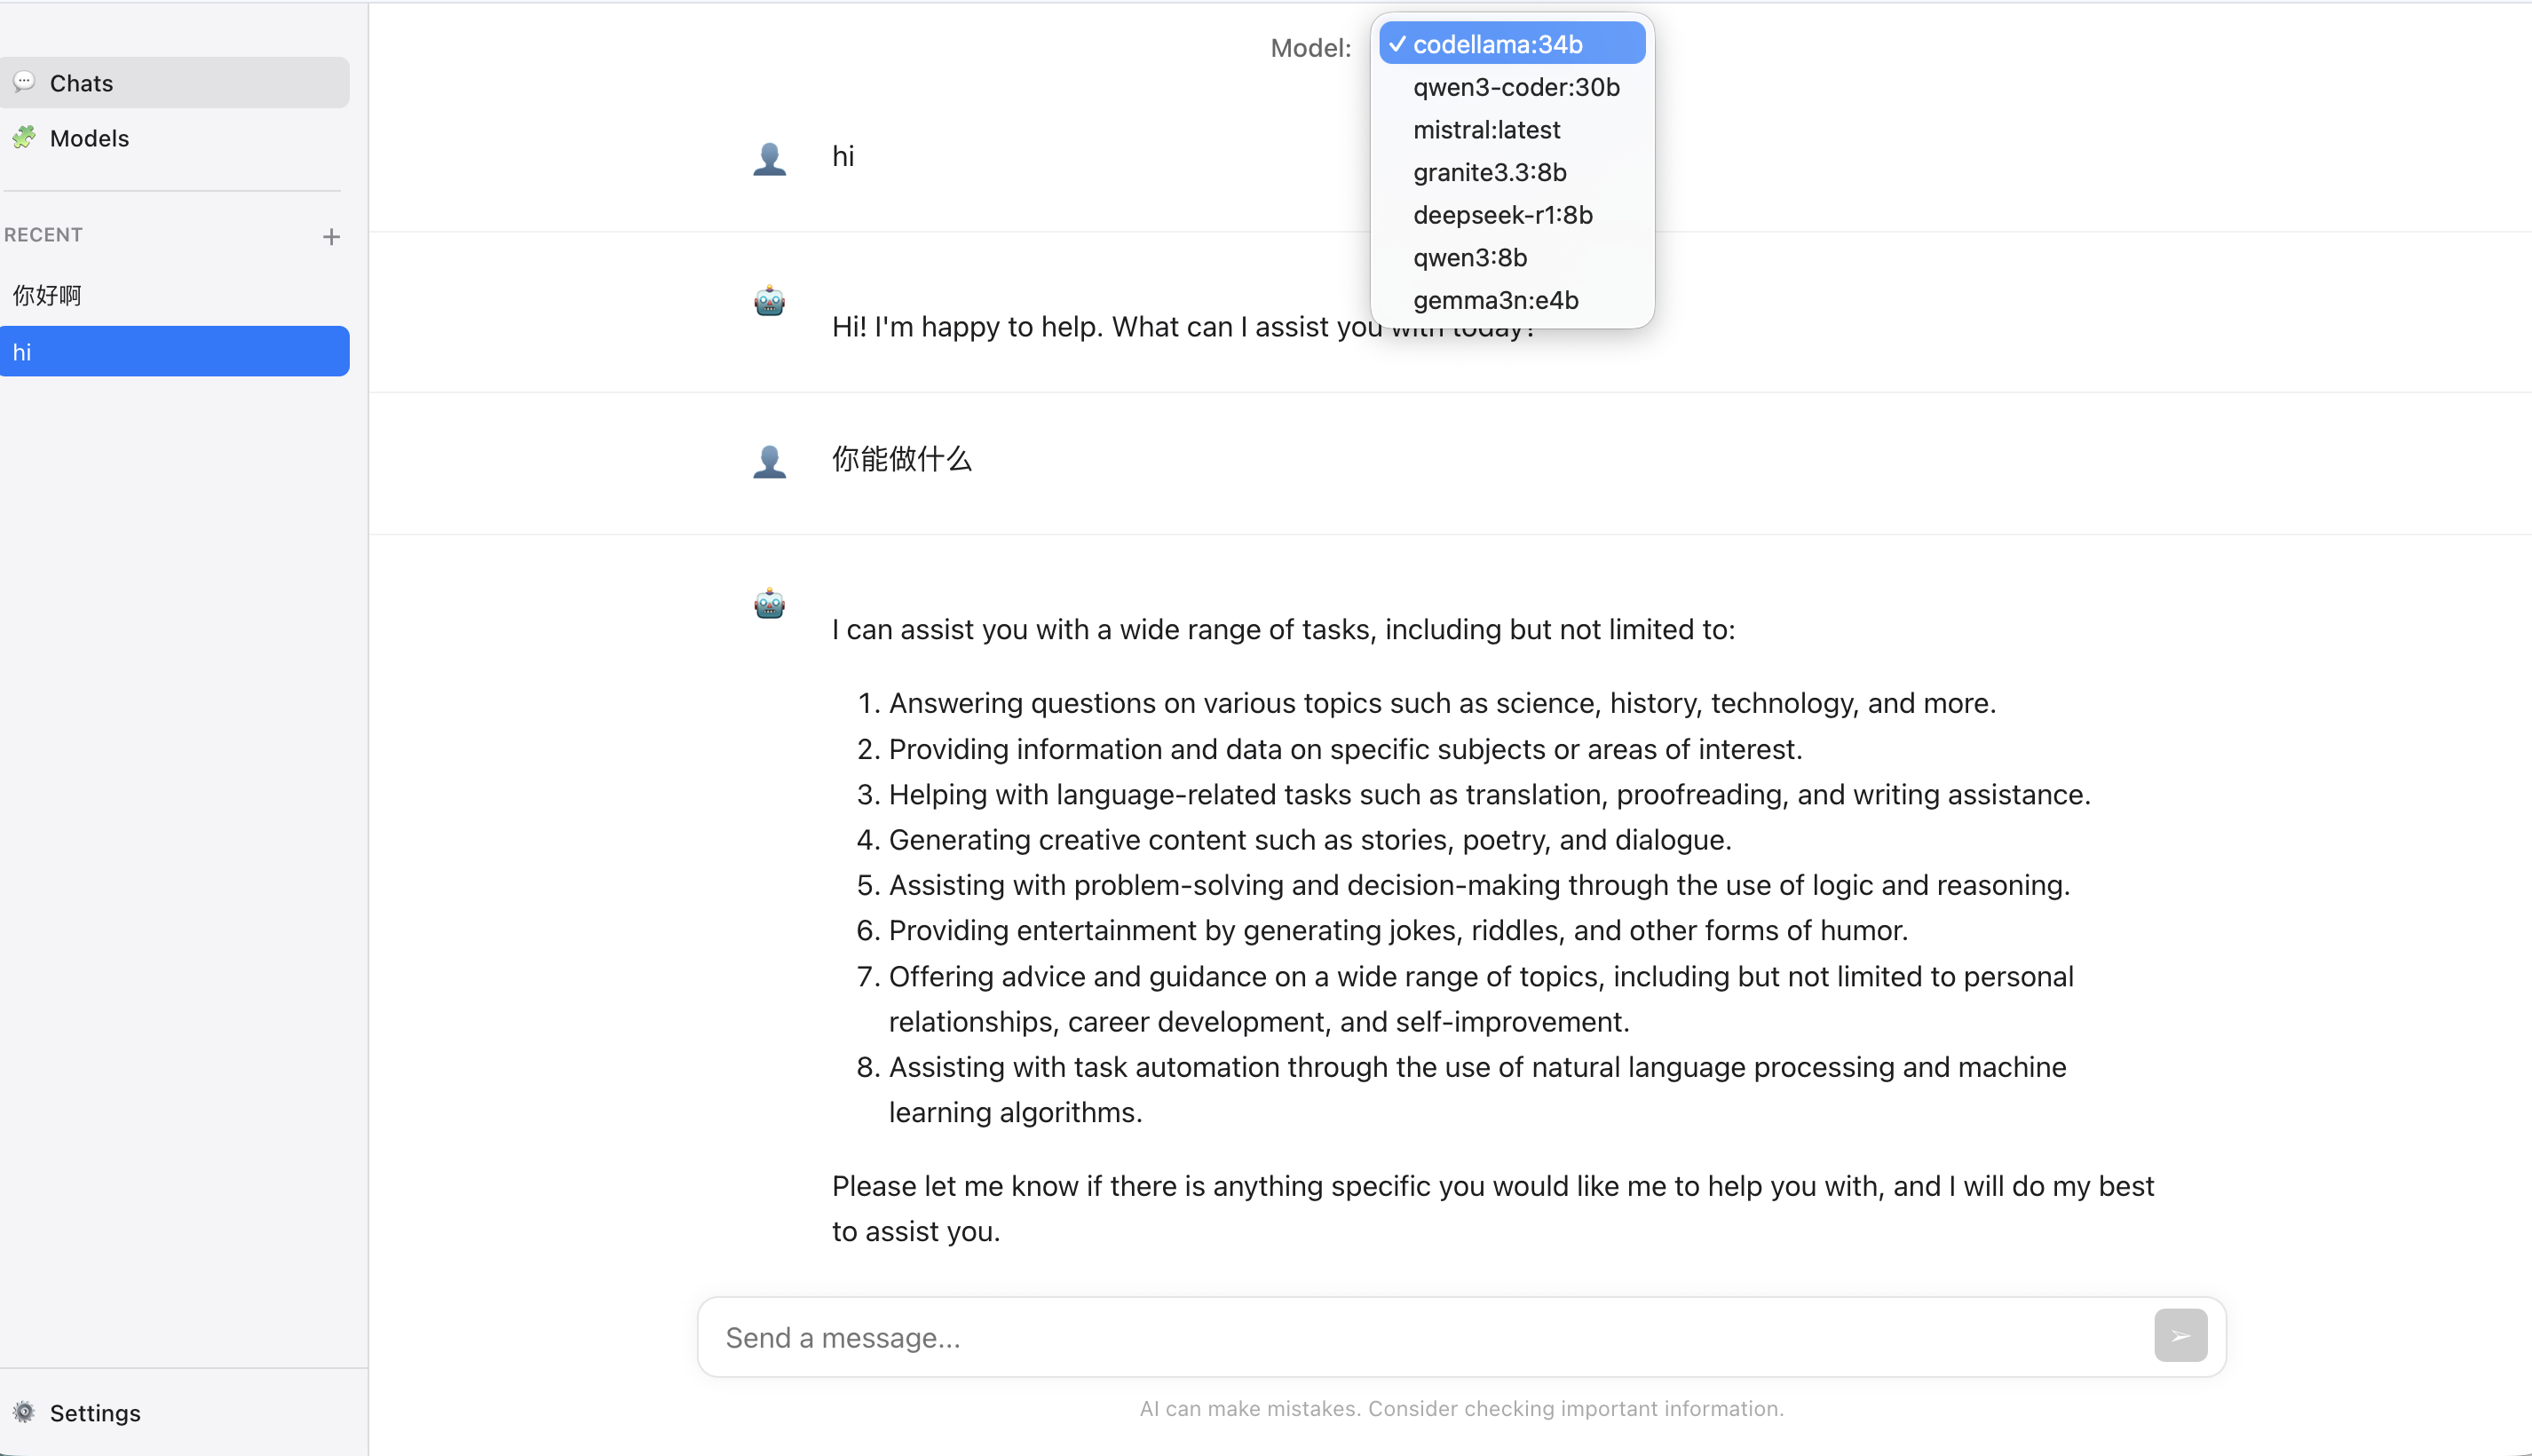2532x1456 pixels.
Task: Click the Models puzzle piece icon
Action: (x=24, y=137)
